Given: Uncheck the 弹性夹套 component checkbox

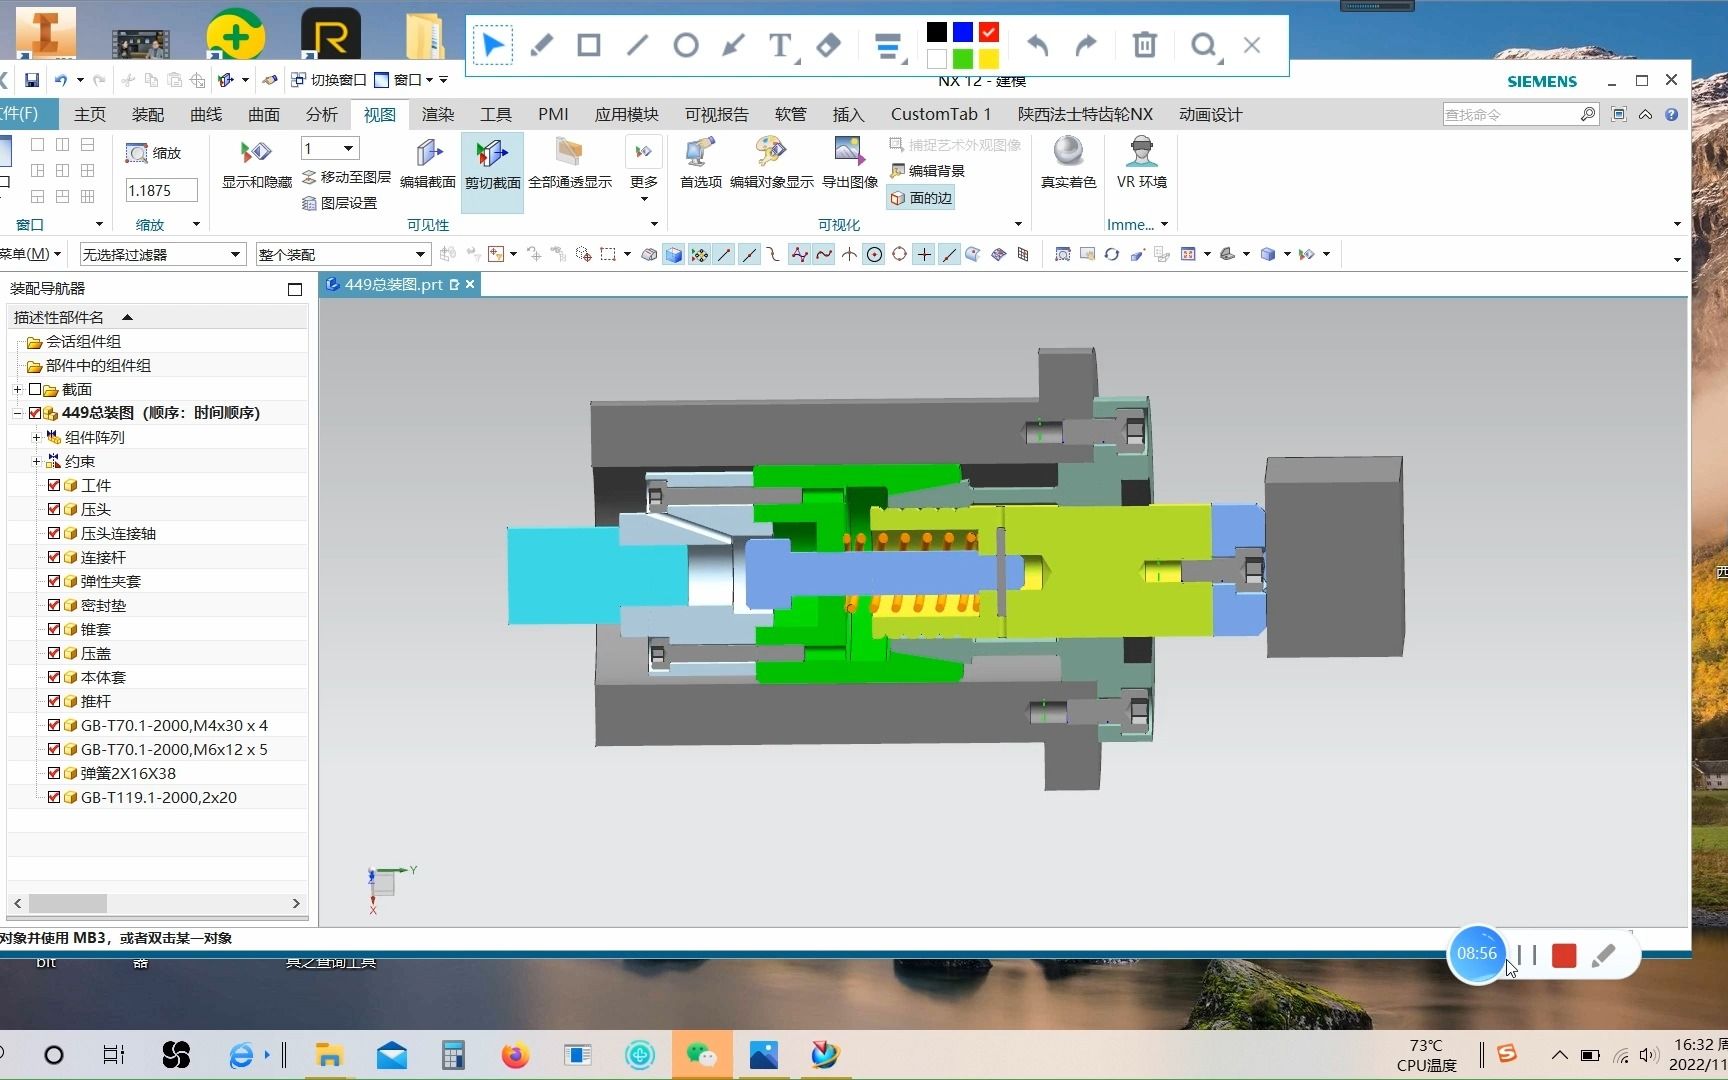Looking at the screenshot, I should (54, 581).
